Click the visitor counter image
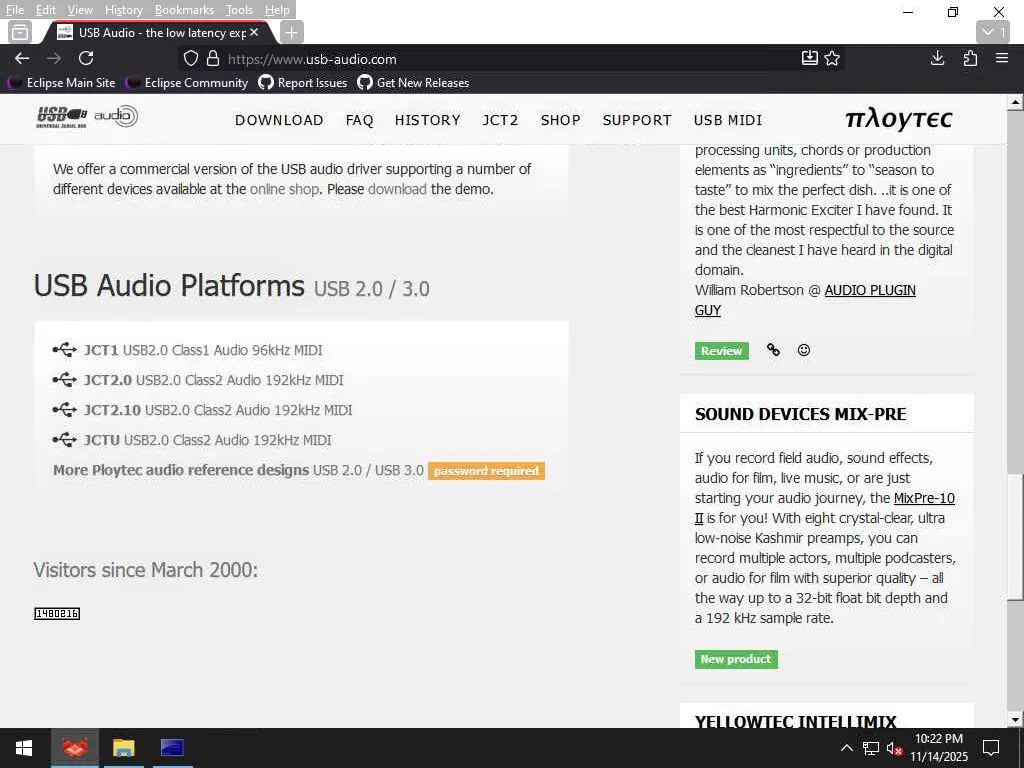This screenshot has width=1024, height=768. (57, 613)
